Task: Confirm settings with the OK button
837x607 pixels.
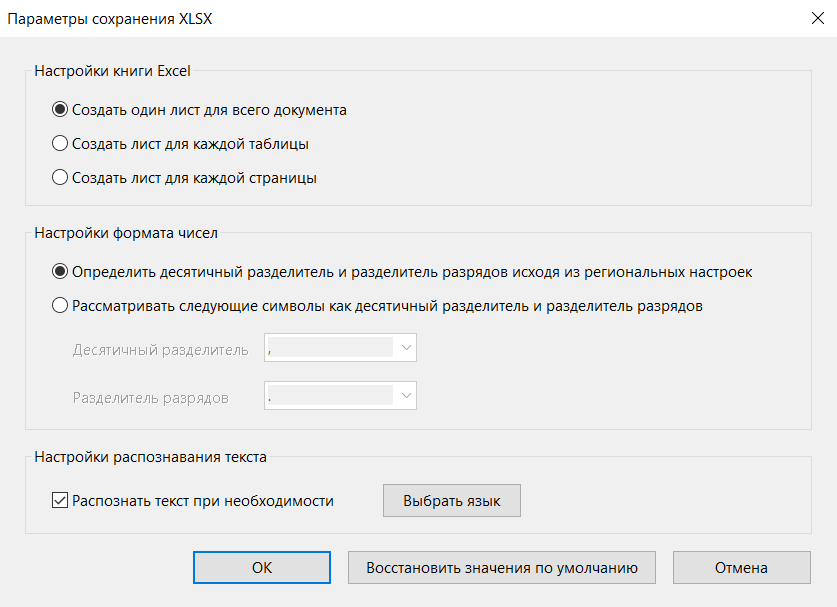Action: click(x=261, y=567)
